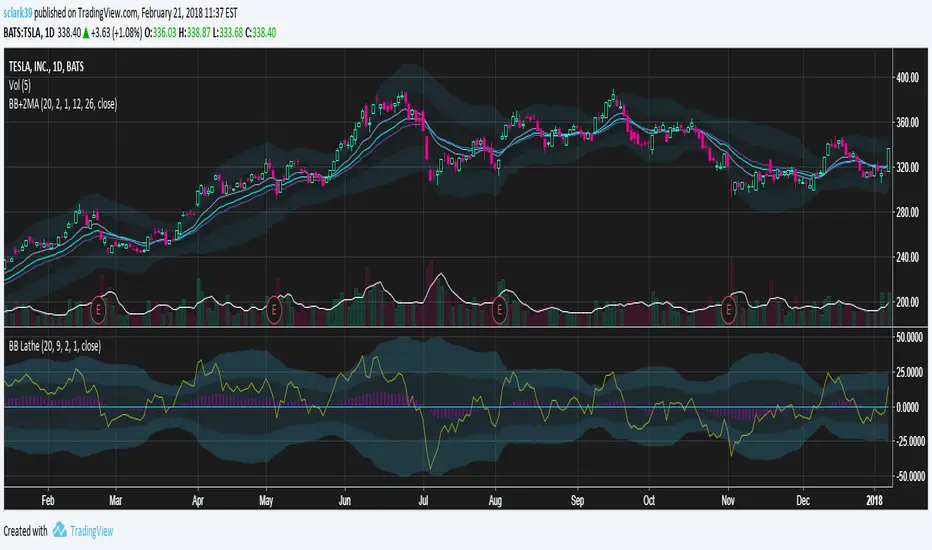Click the 2018 label on time axis
Viewport: 932px width, 550px height.
pos(874,501)
